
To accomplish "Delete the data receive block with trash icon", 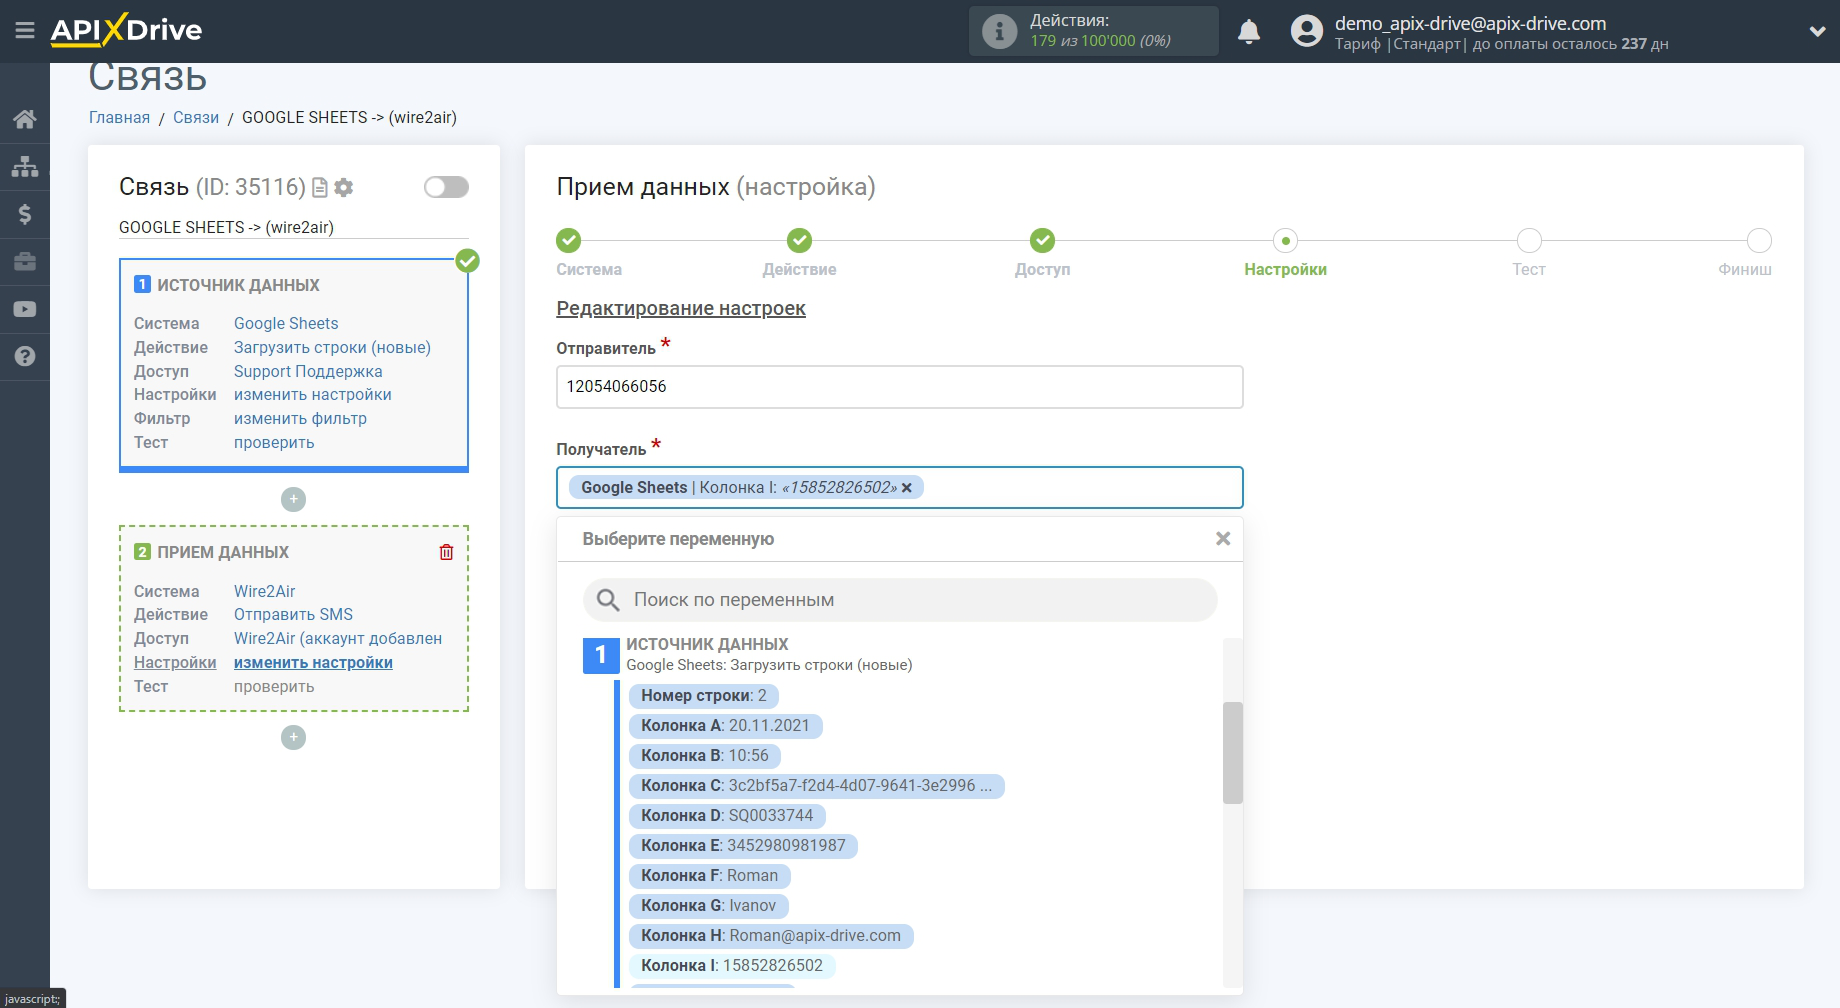I will pos(446,552).
